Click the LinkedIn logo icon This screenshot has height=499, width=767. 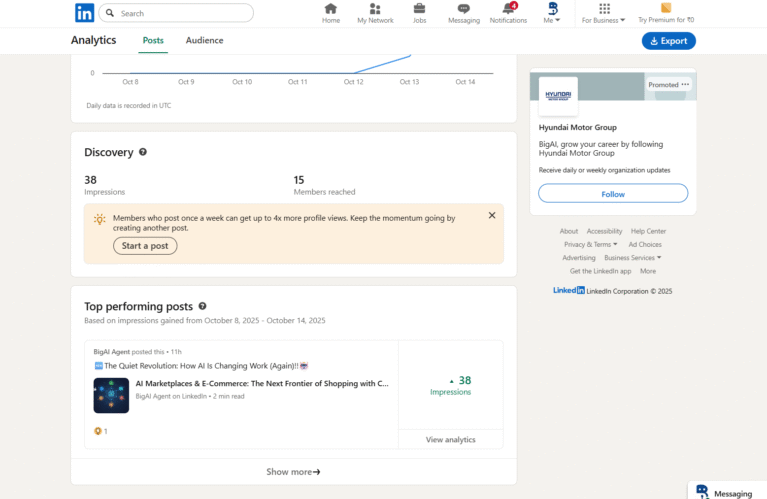click(x=84, y=13)
